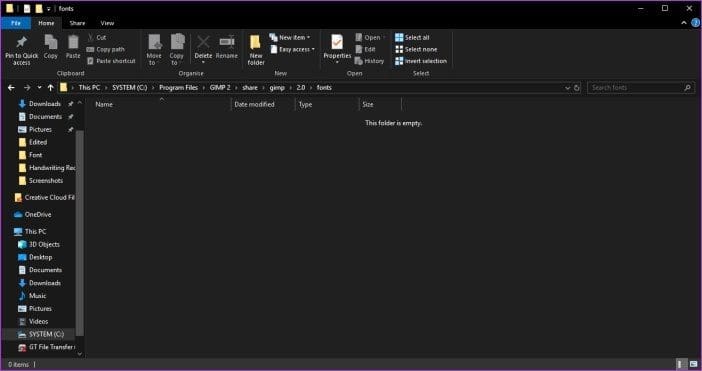Navigate to 2.0 breadcrumb
The image size is (702, 371).
point(300,88)
